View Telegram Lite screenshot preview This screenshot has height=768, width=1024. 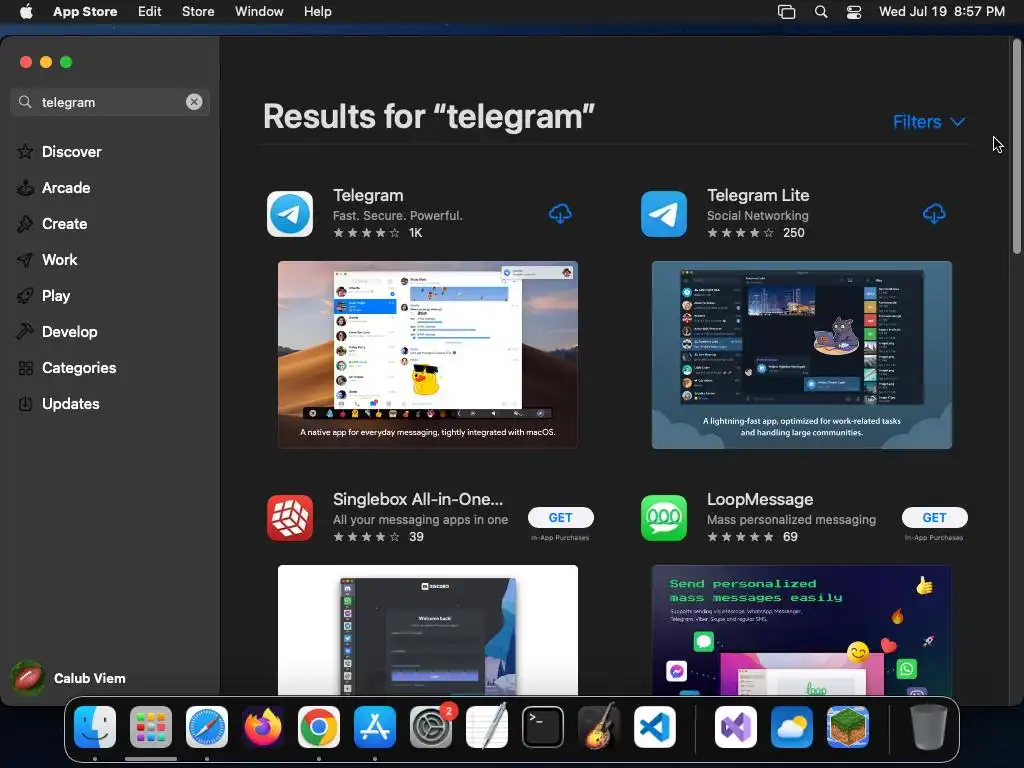(801, 355)
